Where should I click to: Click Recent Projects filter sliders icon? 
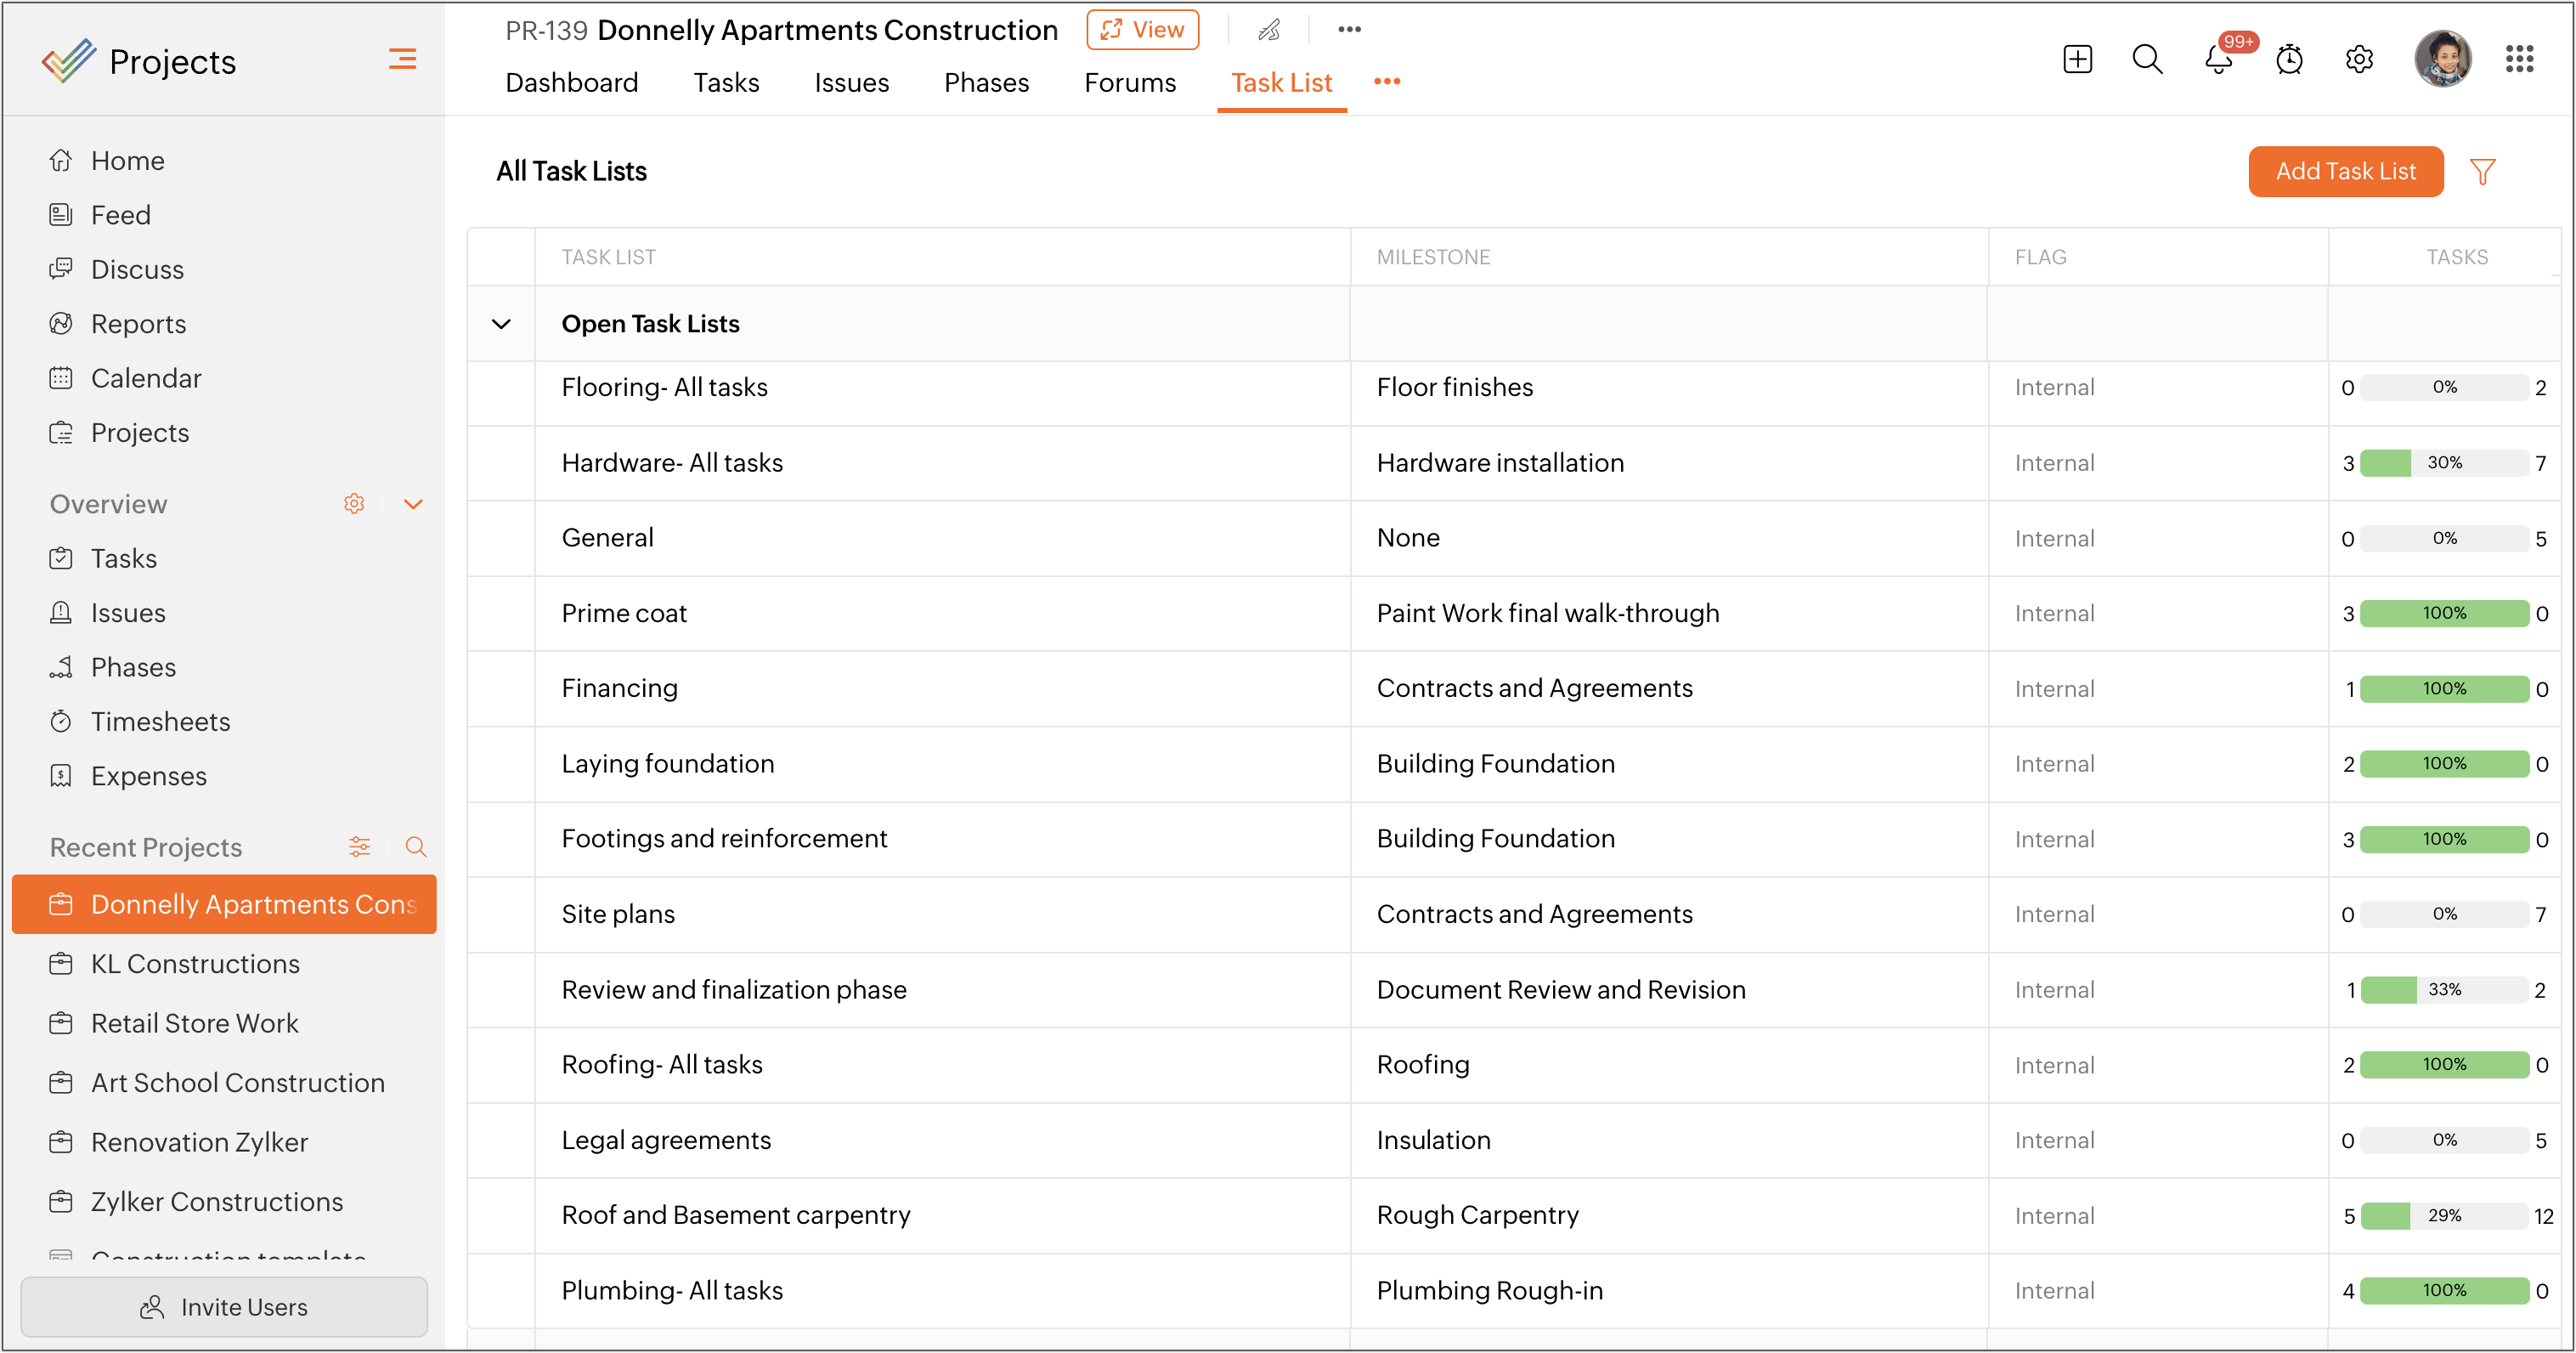coord(360,847)
